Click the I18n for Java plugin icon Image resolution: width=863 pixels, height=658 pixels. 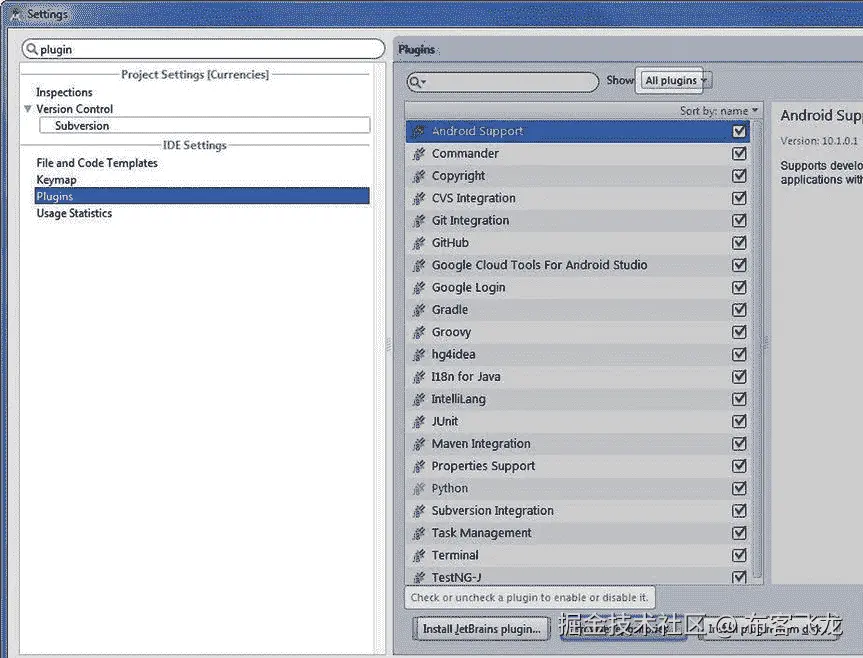point(419,377)
